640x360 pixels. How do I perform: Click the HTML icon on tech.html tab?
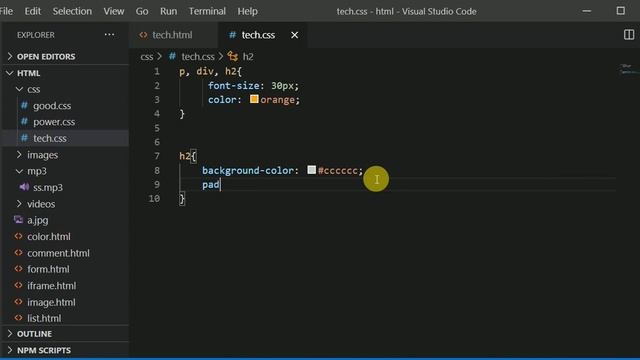point(143,35)
